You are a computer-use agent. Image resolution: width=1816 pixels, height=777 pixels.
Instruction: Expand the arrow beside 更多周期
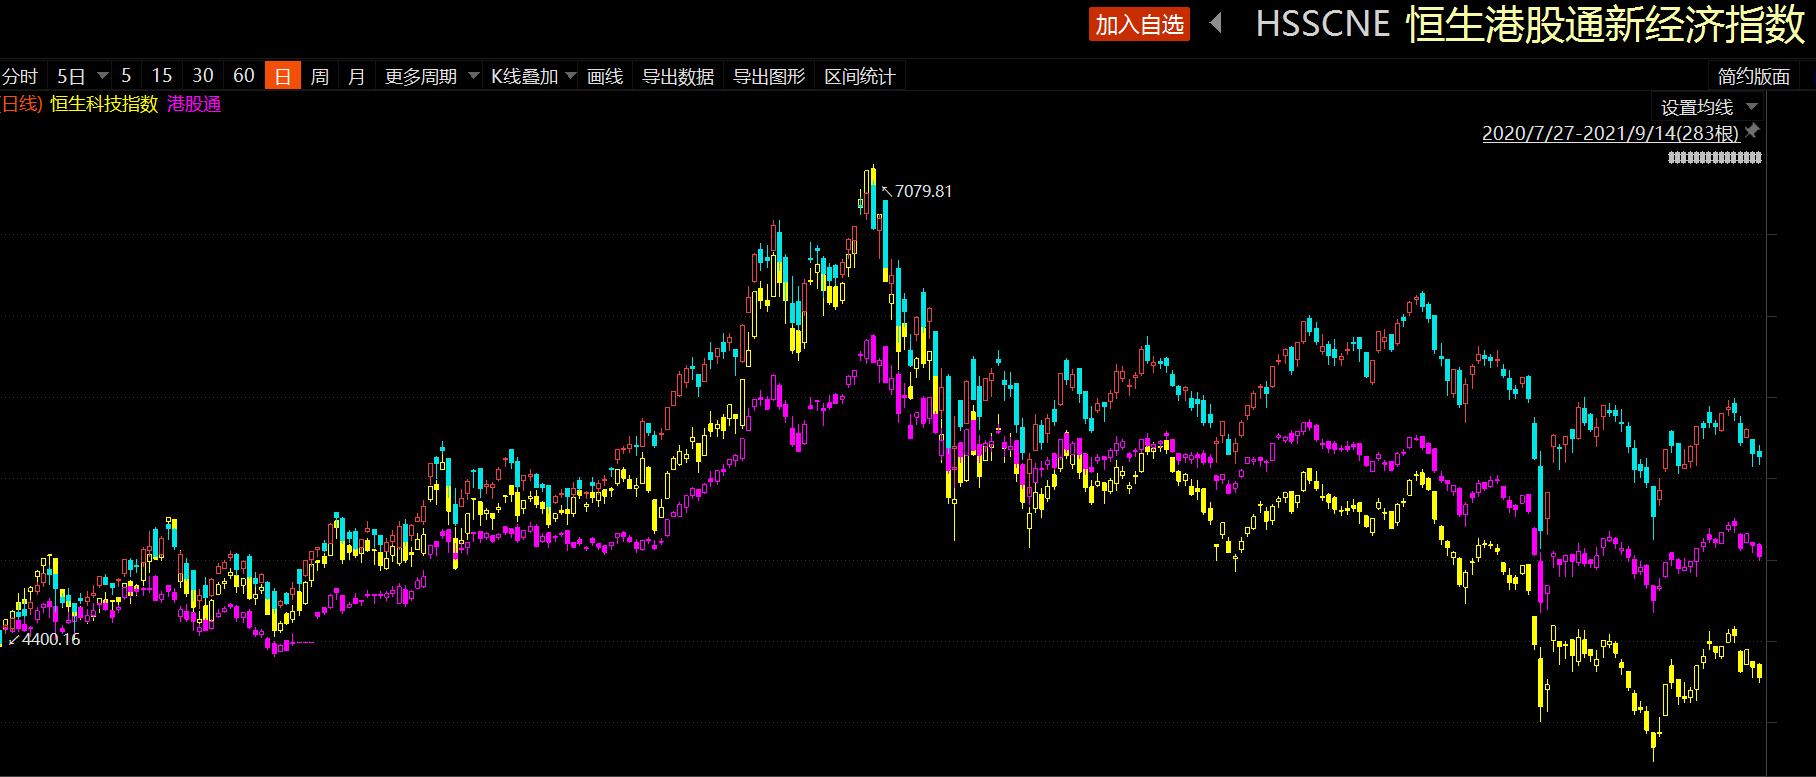[x=473, y=76]
